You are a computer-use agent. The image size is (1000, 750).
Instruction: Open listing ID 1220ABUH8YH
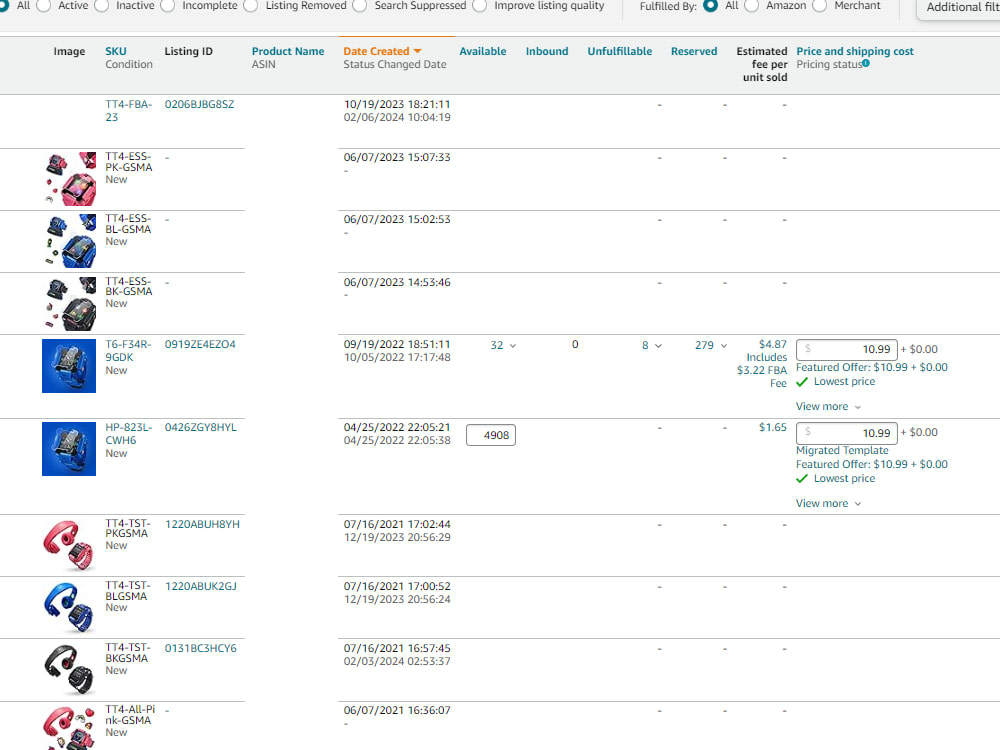pos(202,524)
